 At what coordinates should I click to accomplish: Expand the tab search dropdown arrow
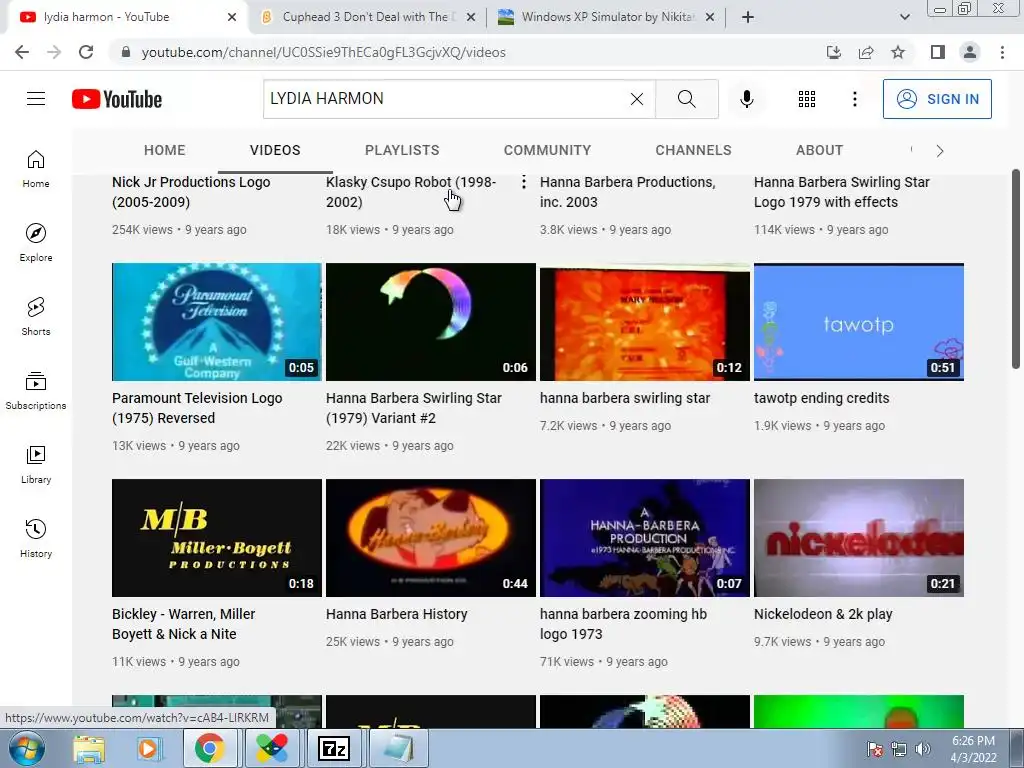[x=904, y=17]
